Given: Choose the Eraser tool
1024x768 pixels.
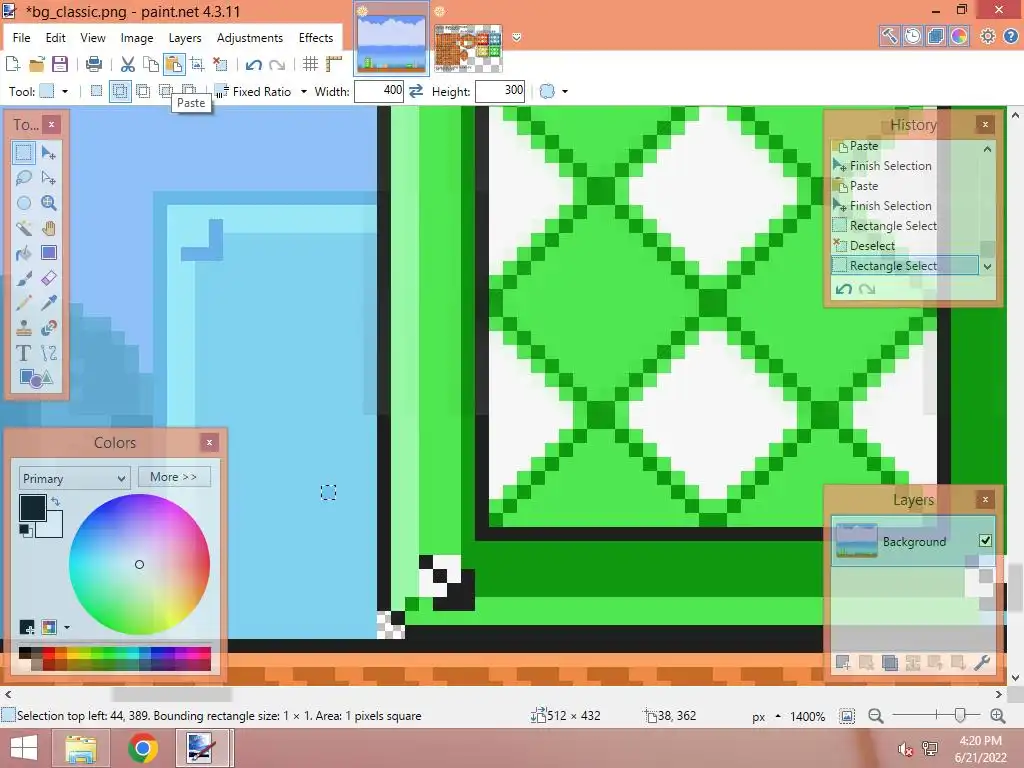Looking at the screenshot, I should click(49, 278).
